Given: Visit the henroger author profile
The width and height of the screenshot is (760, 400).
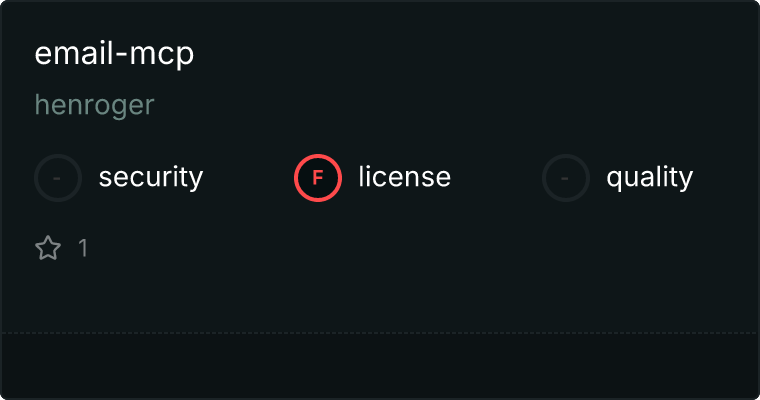Looking at the screenshot, I should pos(95,105).
